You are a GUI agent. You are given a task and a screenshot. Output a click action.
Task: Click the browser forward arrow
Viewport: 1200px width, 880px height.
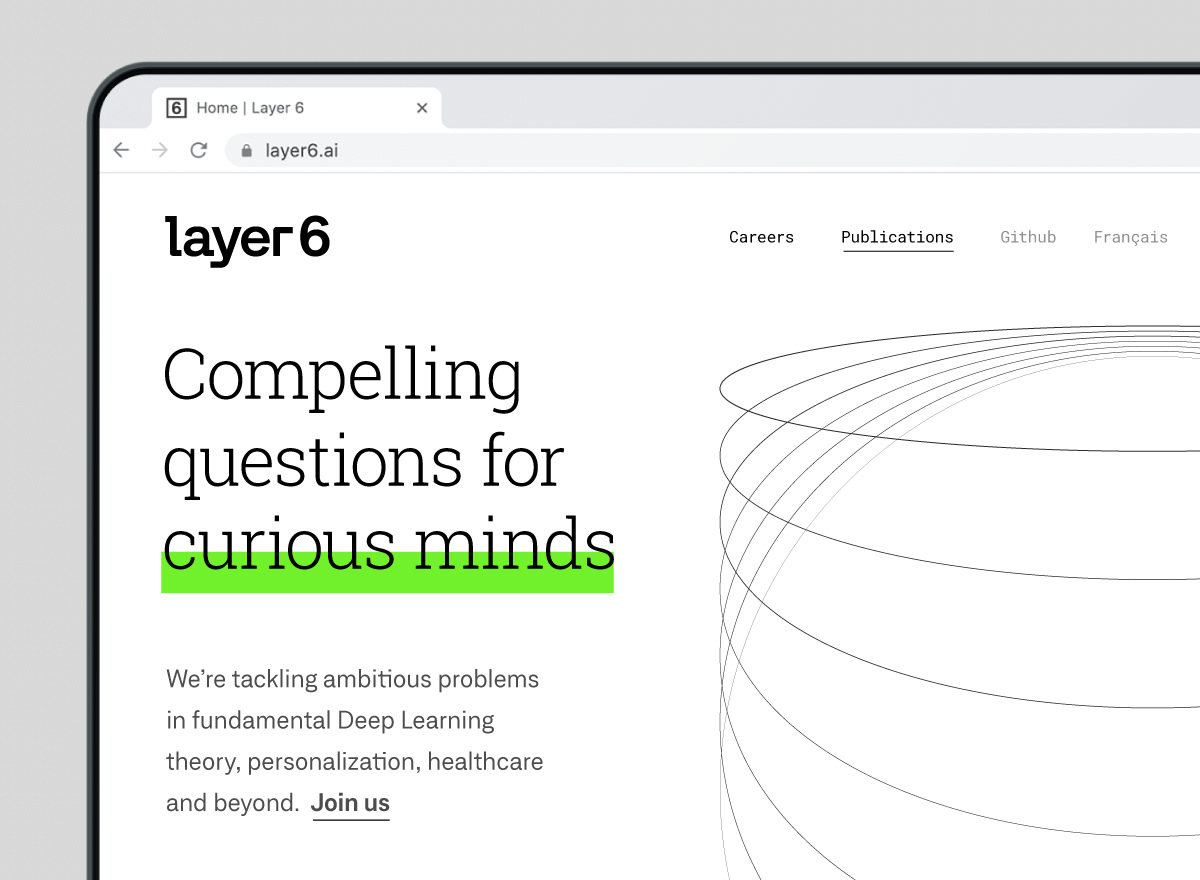(160, 150)
